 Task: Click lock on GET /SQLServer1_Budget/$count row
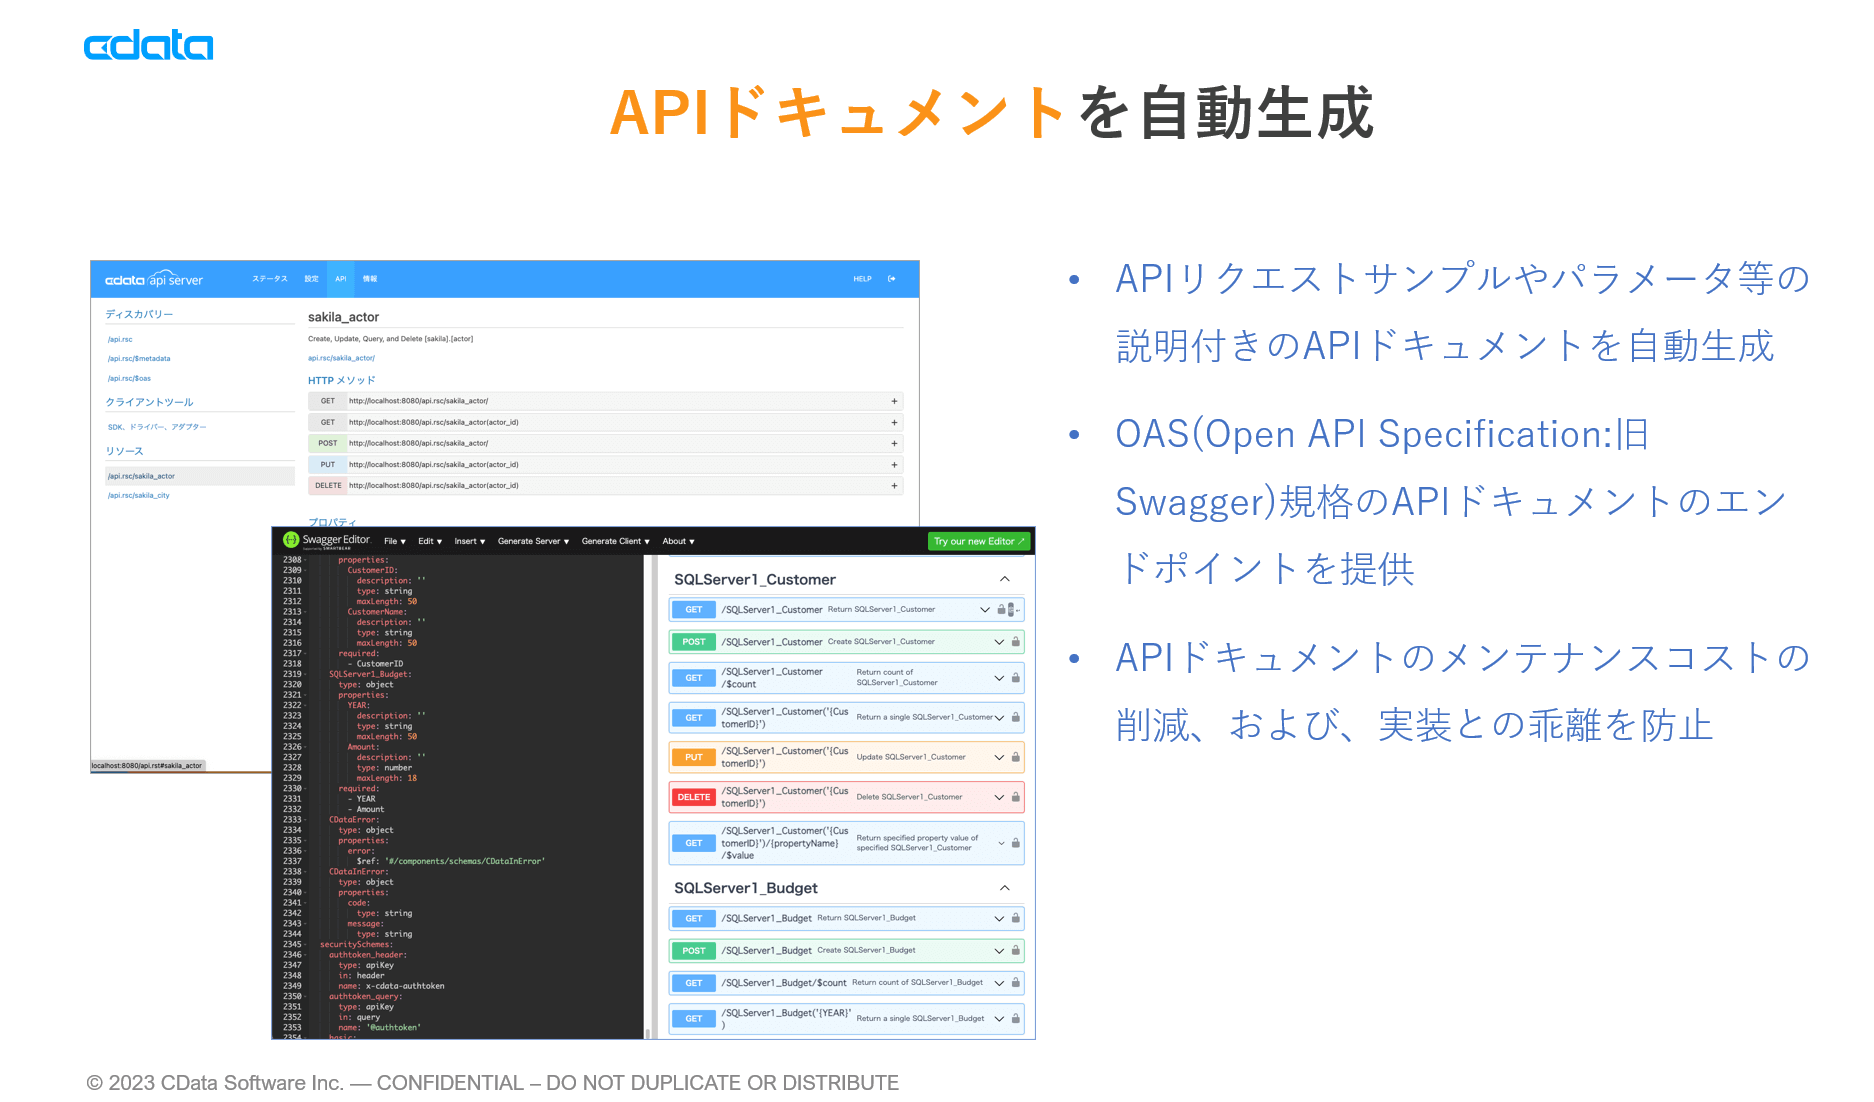[x=1015, y=983]
